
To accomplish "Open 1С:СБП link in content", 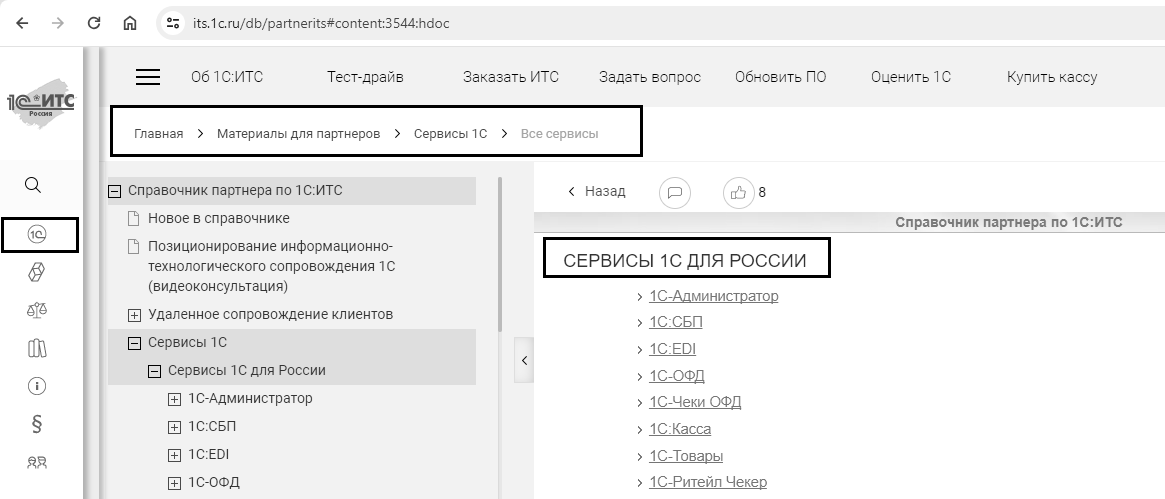I will [x=675, y=322].
